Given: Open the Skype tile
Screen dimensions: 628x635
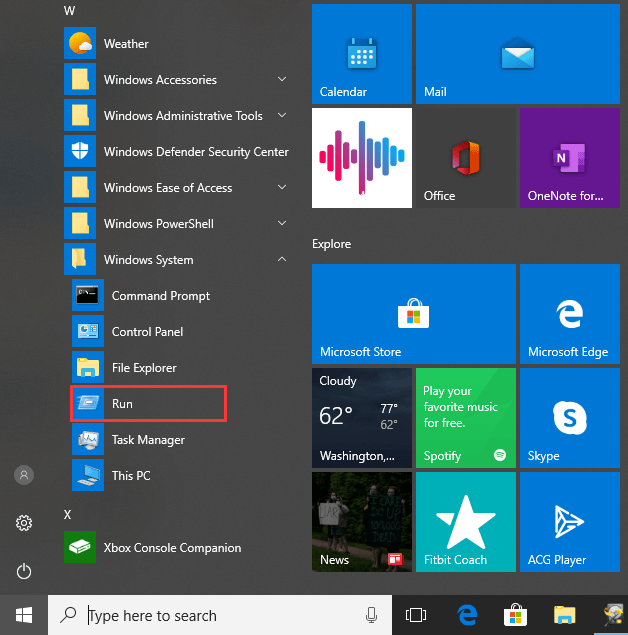Looking at the screenshot, I should [x=570, y=418].
